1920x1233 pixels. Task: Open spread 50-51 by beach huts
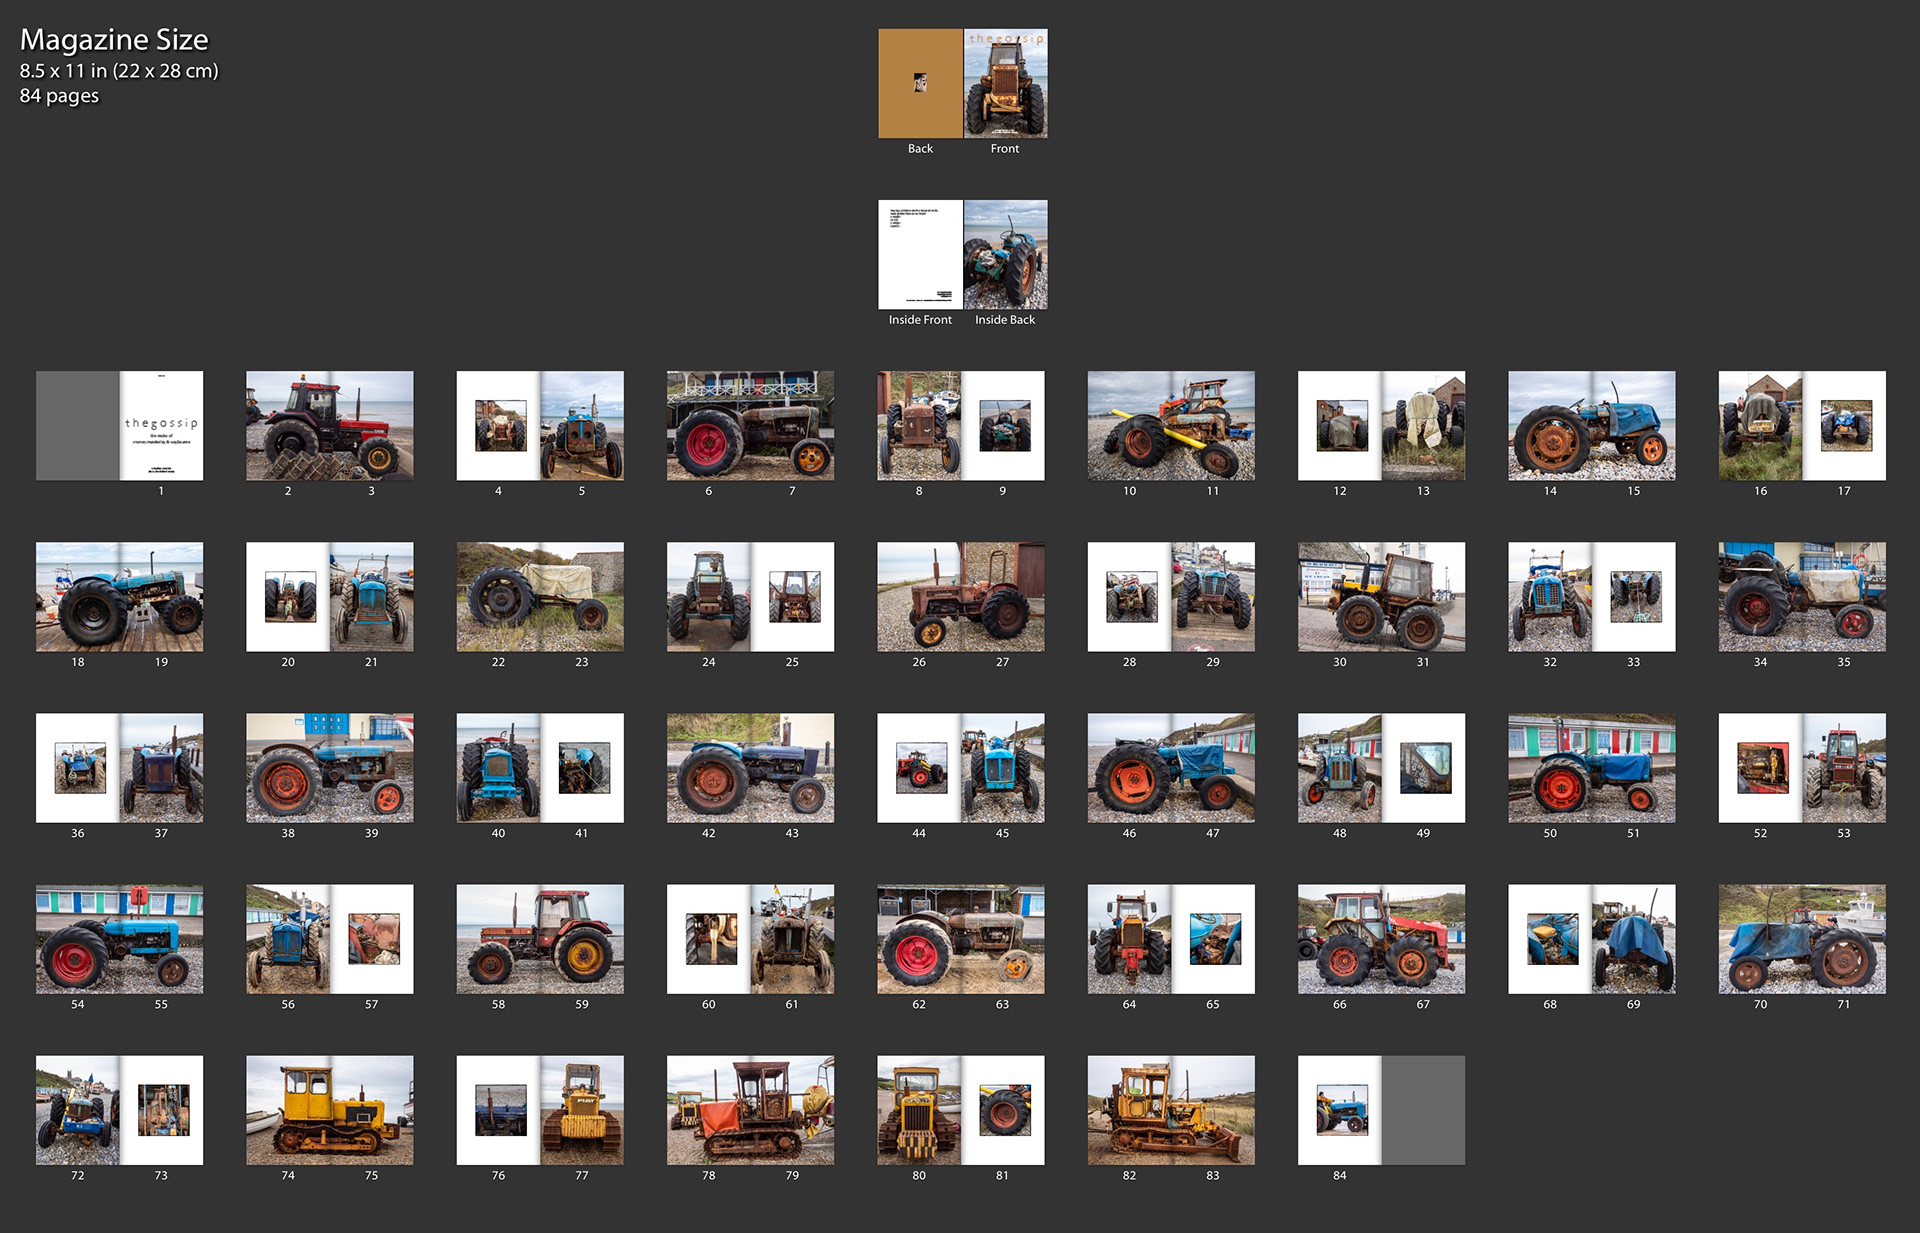tap(1591, 768)
